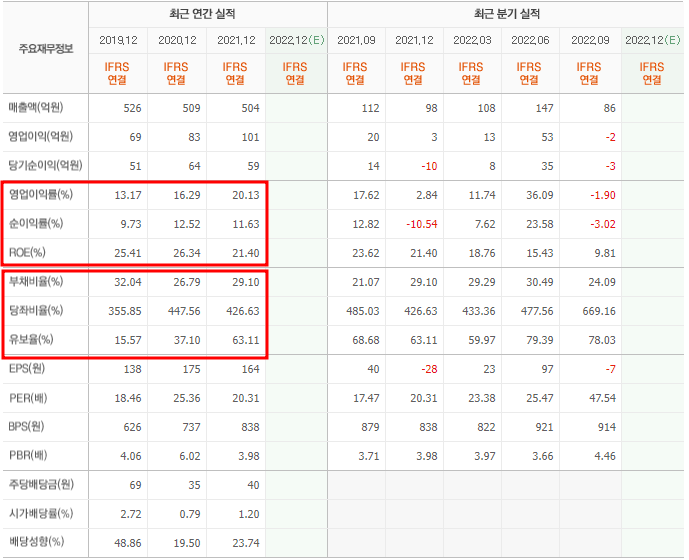Select the 669.16 quick ratio value

(x=599, y=311)
